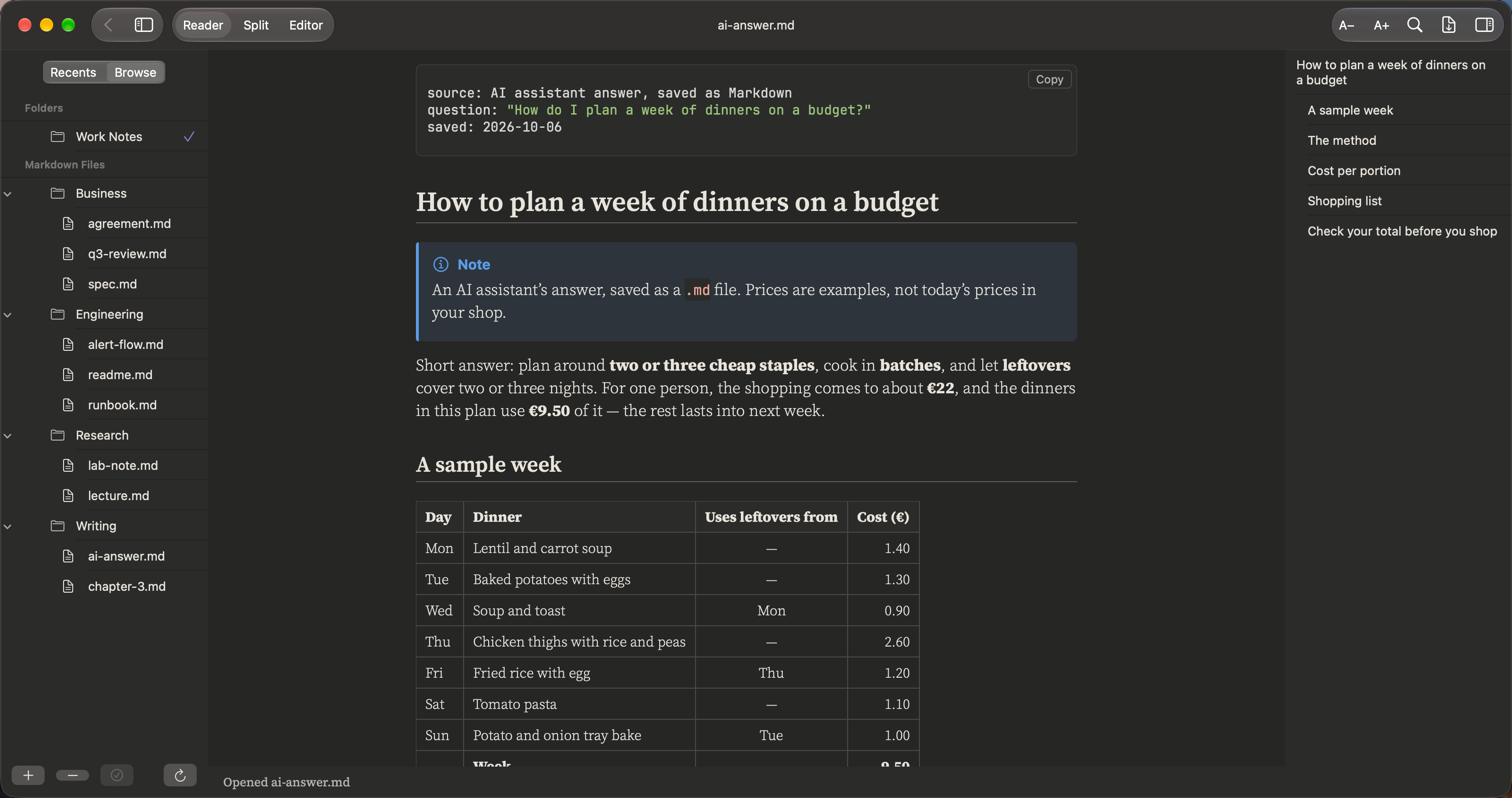Go back with the chevron arrow
Image resolution: width=1512 pixels, height=798 pixels.
pos(108,25)
